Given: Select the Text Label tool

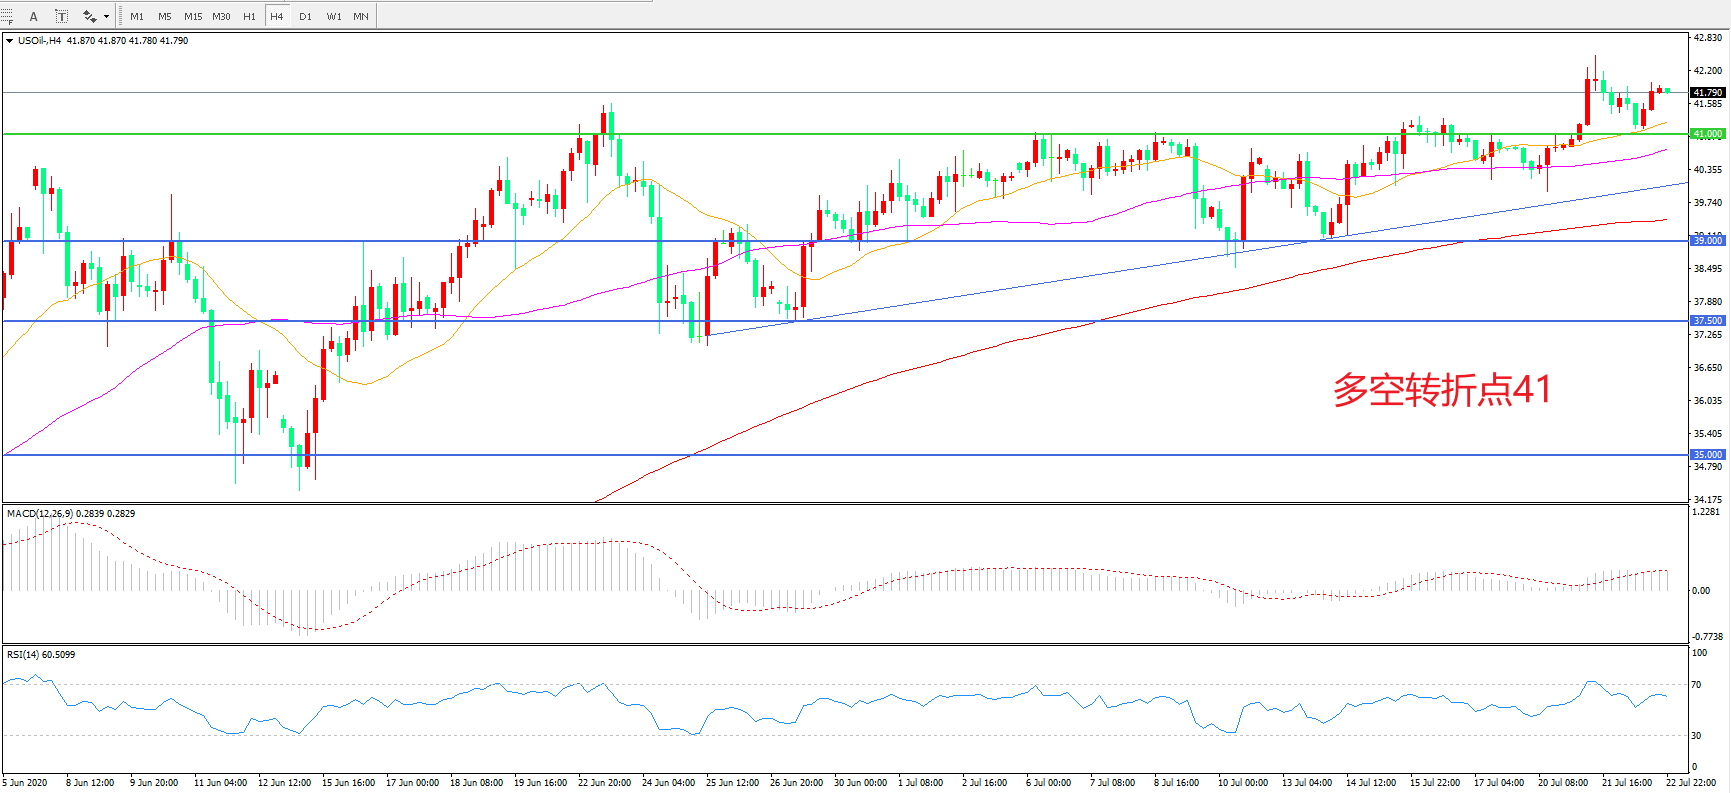Looking at the screenshot, I should point(61,16).
